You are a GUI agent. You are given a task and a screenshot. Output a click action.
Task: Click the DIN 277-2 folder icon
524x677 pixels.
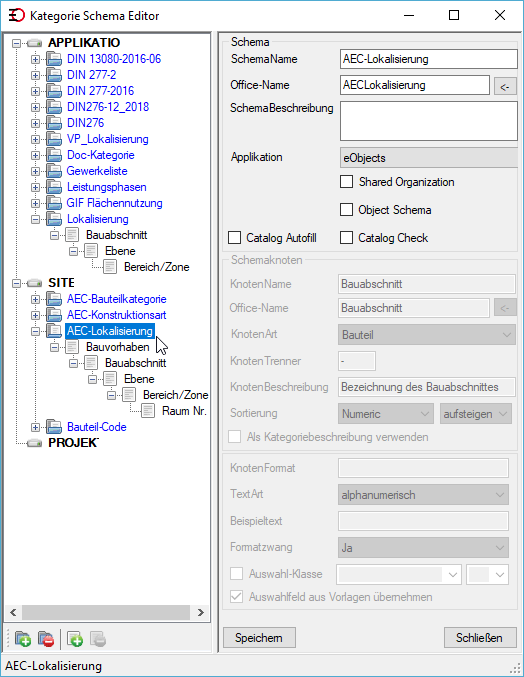coord(54,75)
